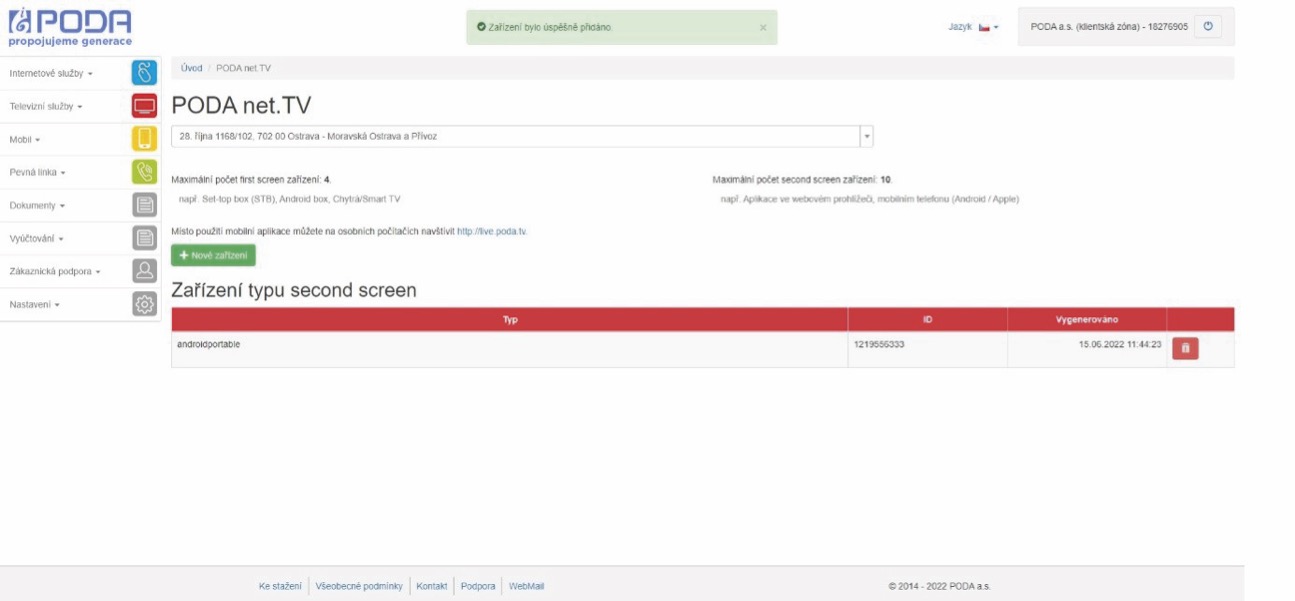Image resolution: width=1295 pixels, height=601 pixels.
Task: Click the grey Vyúčtování billing icon
Action: 145,238
